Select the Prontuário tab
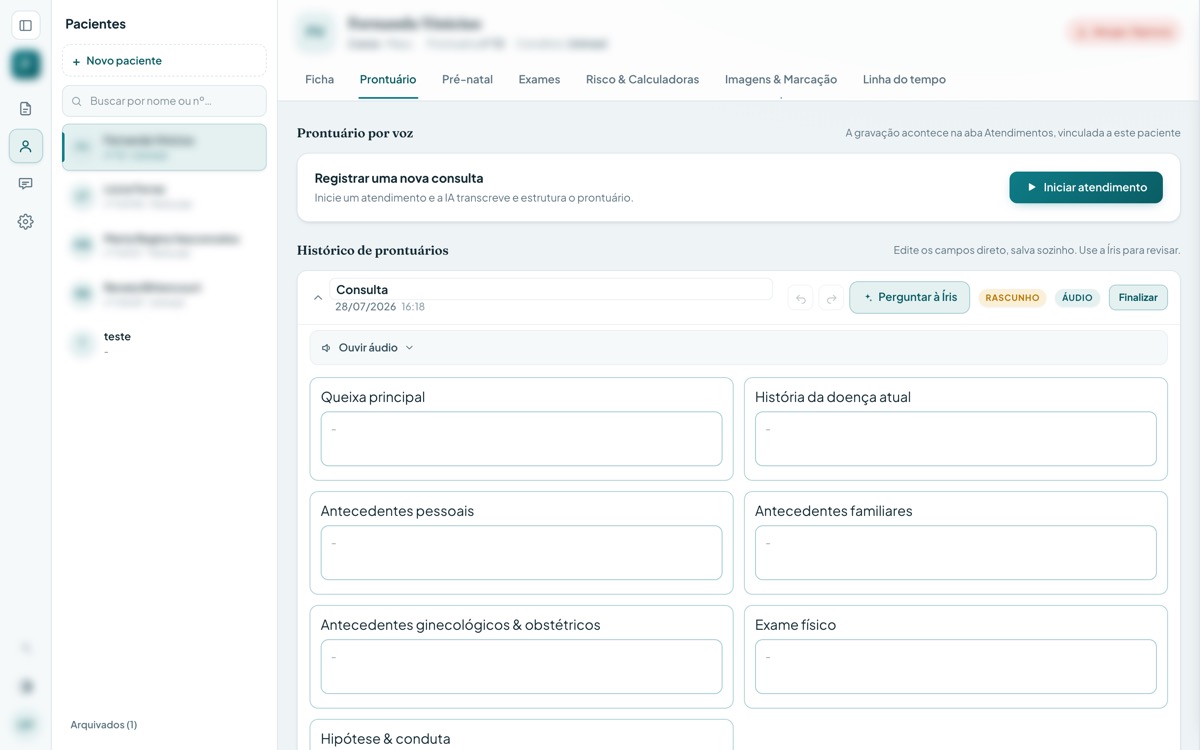 pyautogui.click(x=388, y=79)
